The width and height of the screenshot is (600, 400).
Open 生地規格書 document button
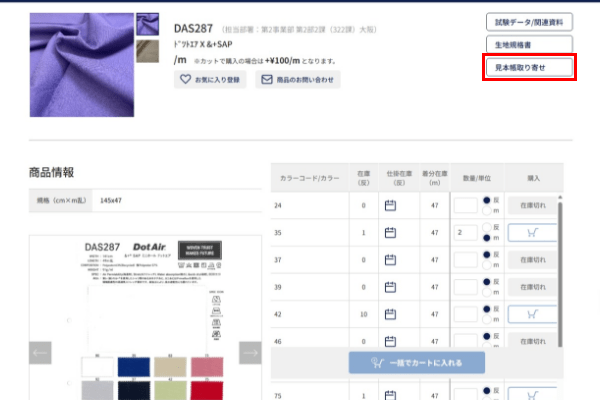pos(528,45)
